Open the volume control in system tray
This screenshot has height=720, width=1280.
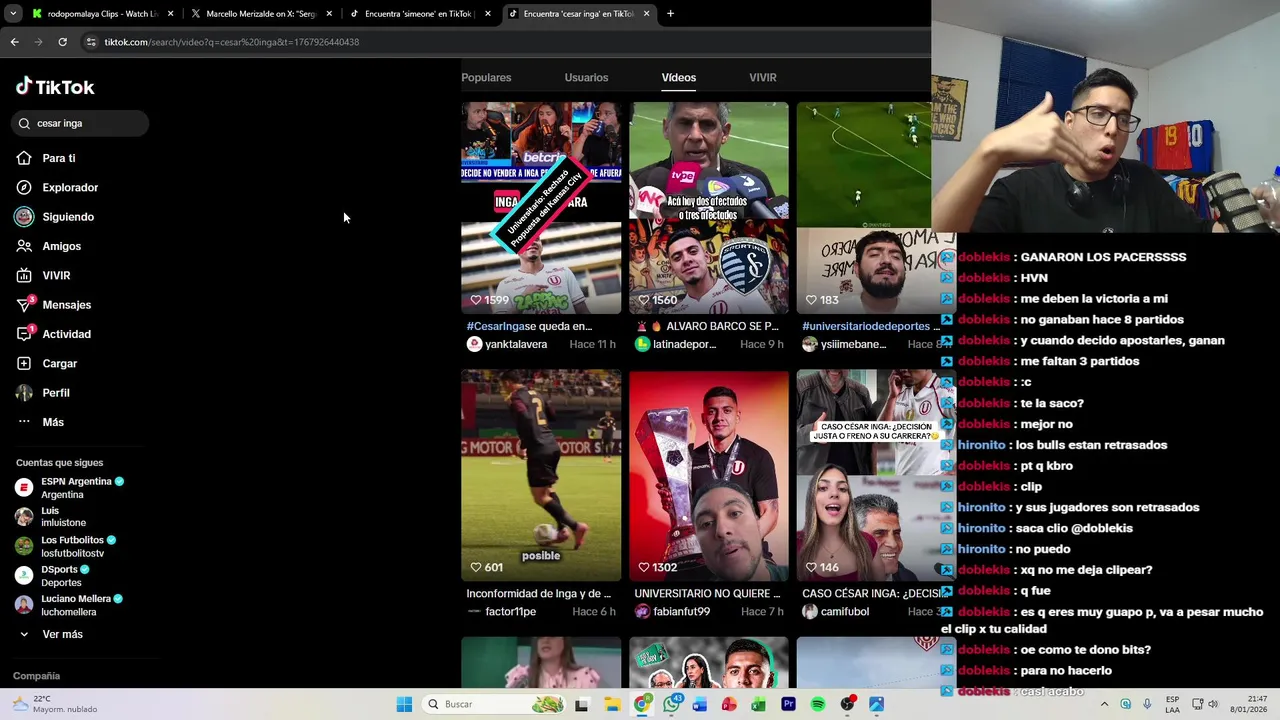pos(1214,704)
